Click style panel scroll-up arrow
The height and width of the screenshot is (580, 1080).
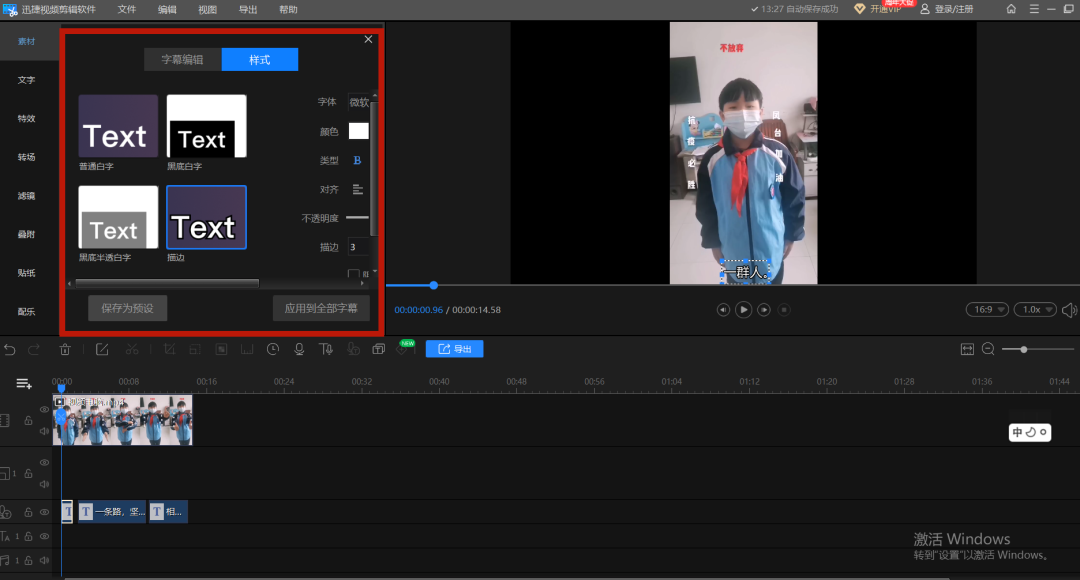[375, 95]
